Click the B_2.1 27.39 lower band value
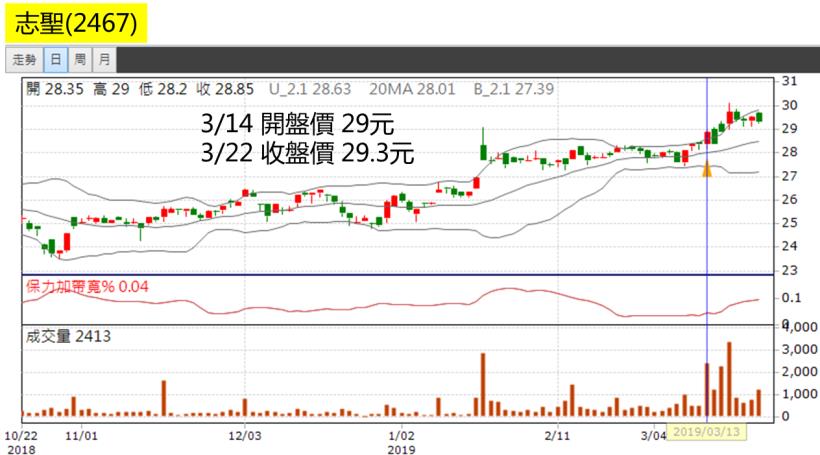 (514, 89)
